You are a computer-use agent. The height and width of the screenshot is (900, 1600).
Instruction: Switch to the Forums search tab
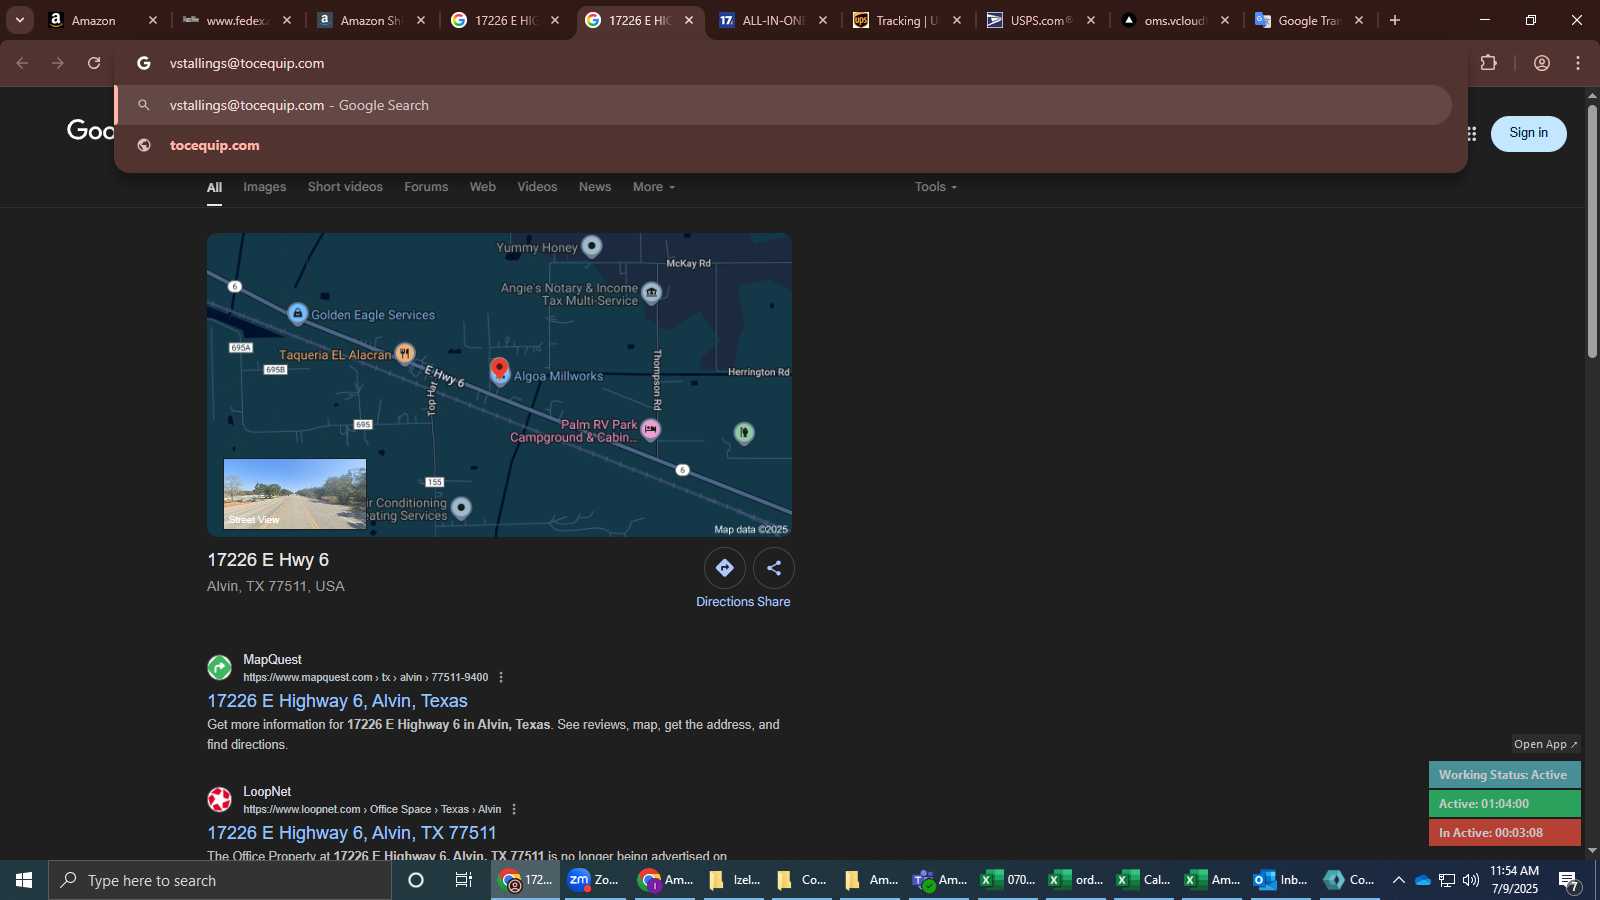point(426,187)
